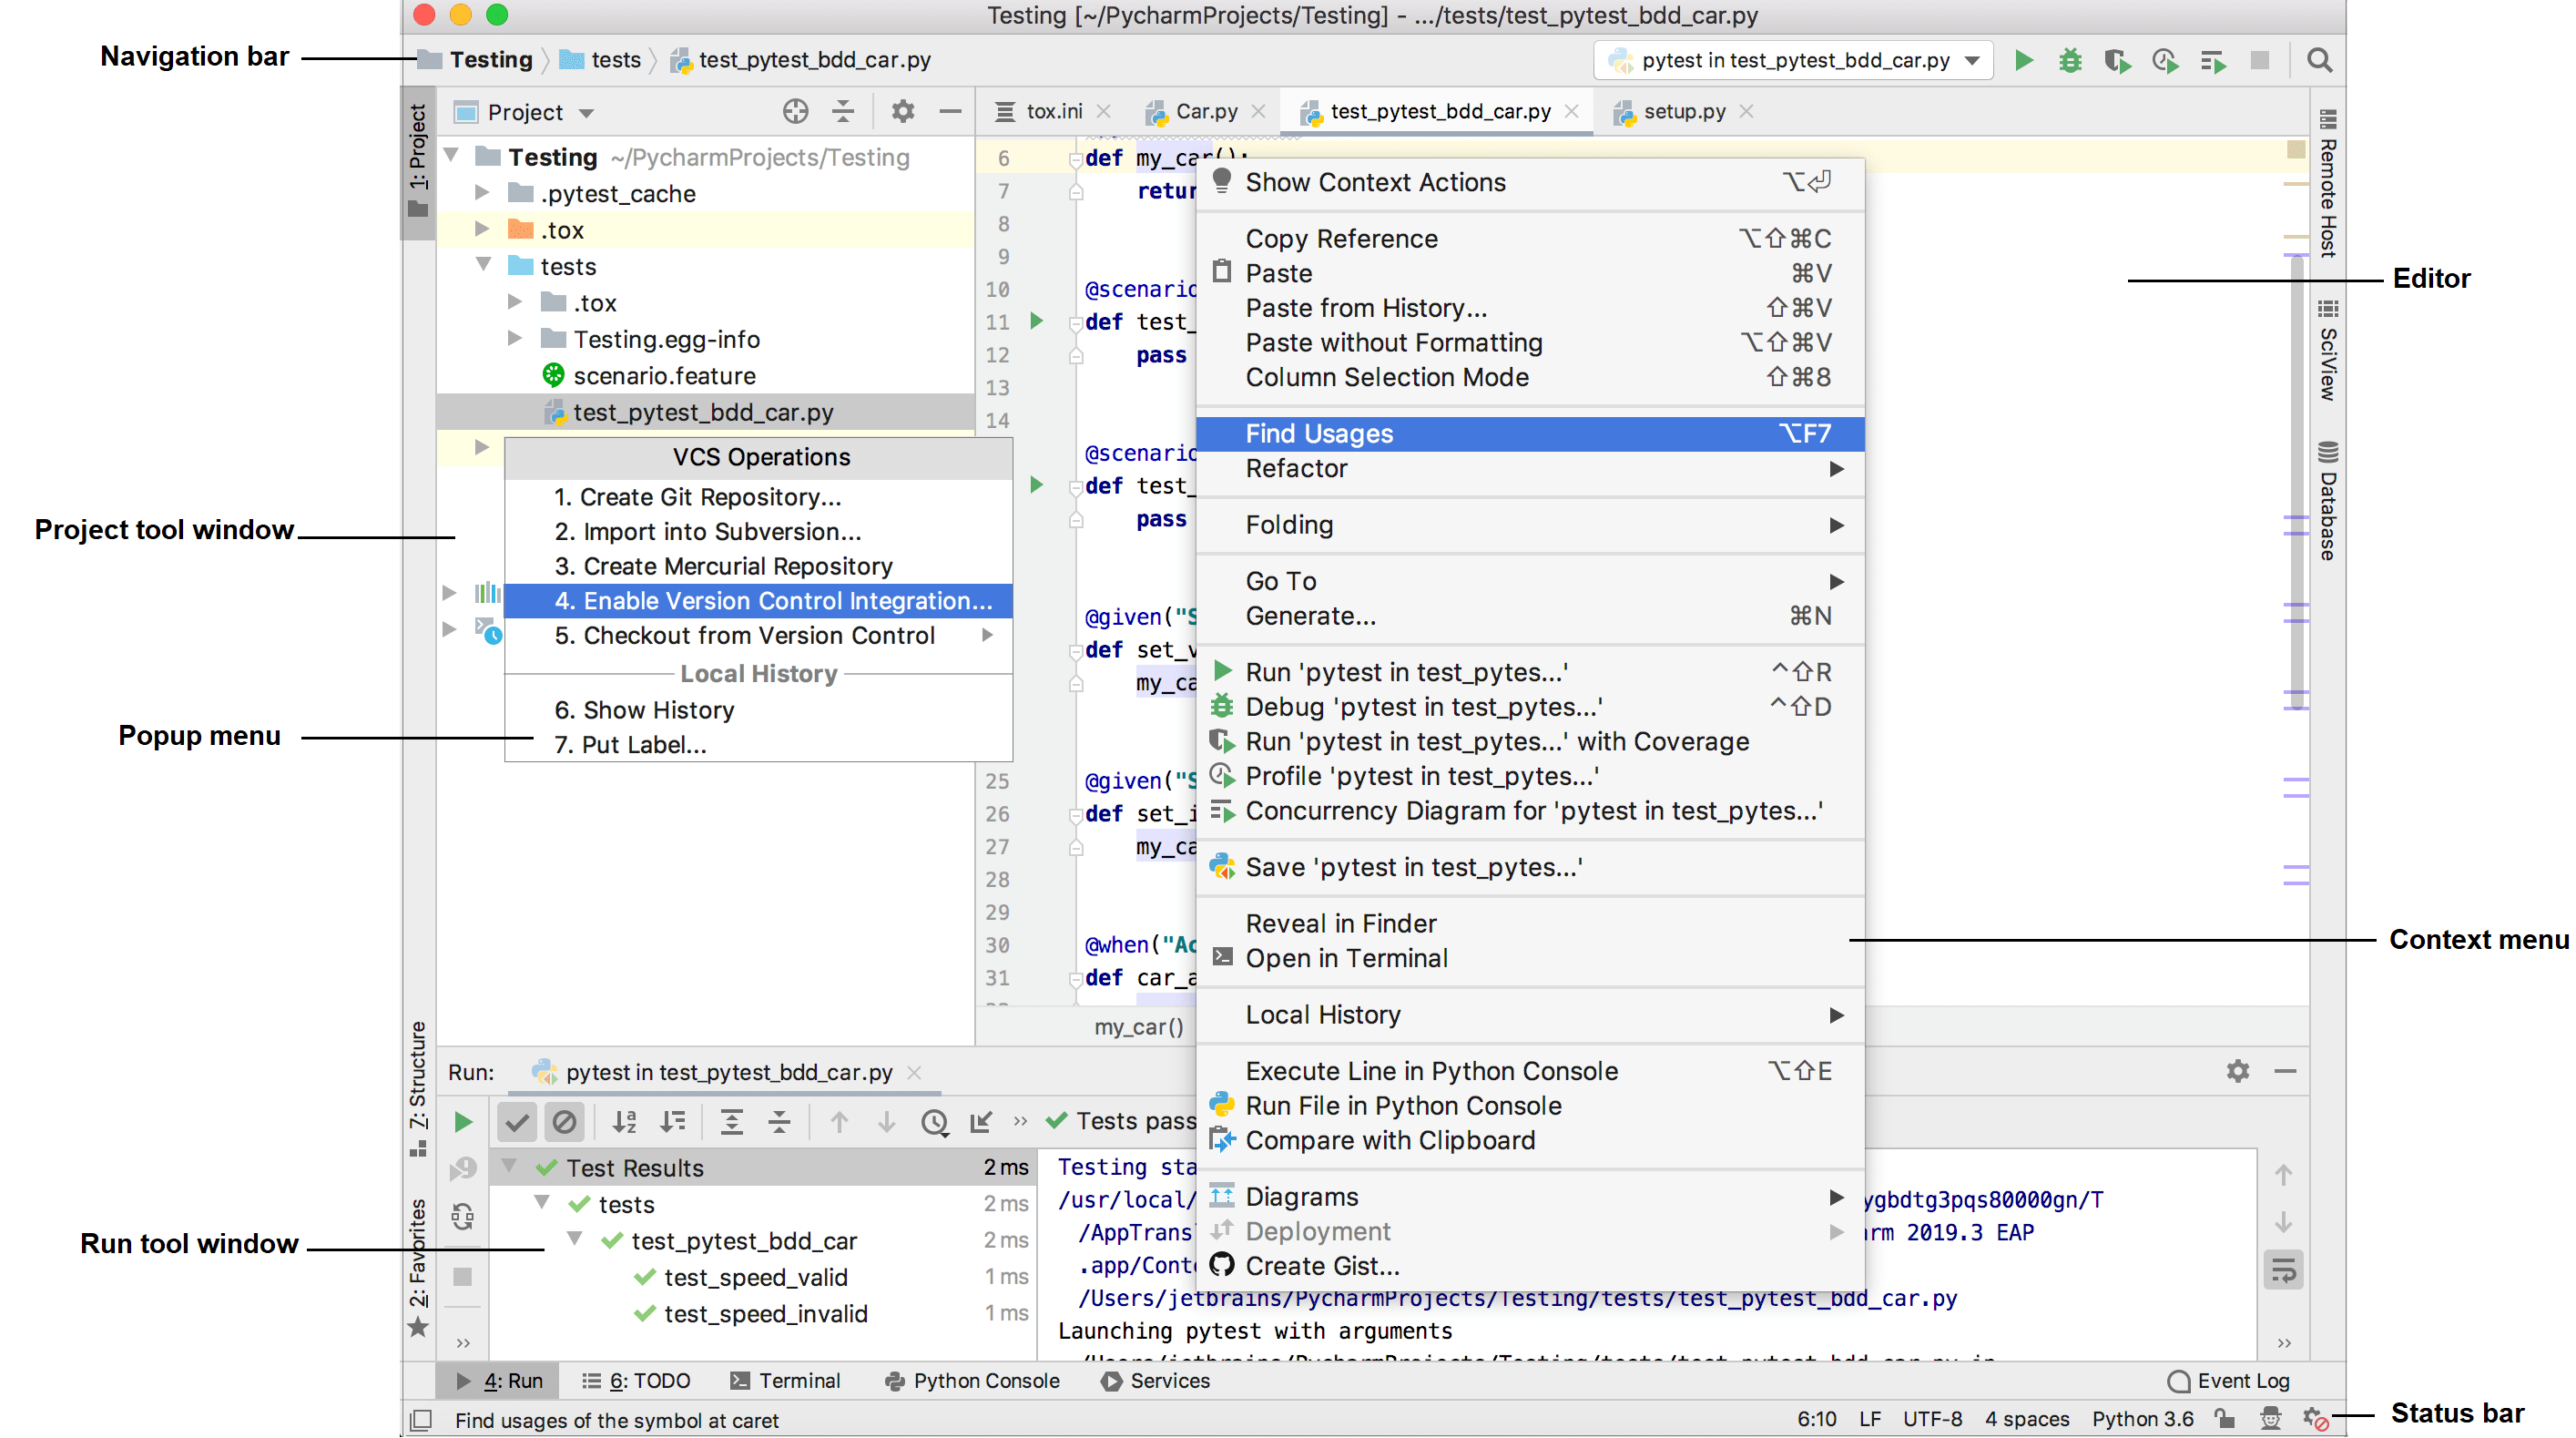Toggle Show Ignored tests button
The height and width of the screenshot is (1438, 2576).
(x=564, y=1122)
